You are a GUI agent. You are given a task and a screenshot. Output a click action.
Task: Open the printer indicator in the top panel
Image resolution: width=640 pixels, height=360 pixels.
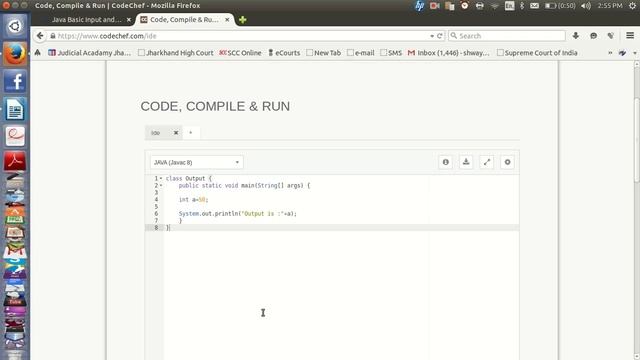(x=480, y=6)
